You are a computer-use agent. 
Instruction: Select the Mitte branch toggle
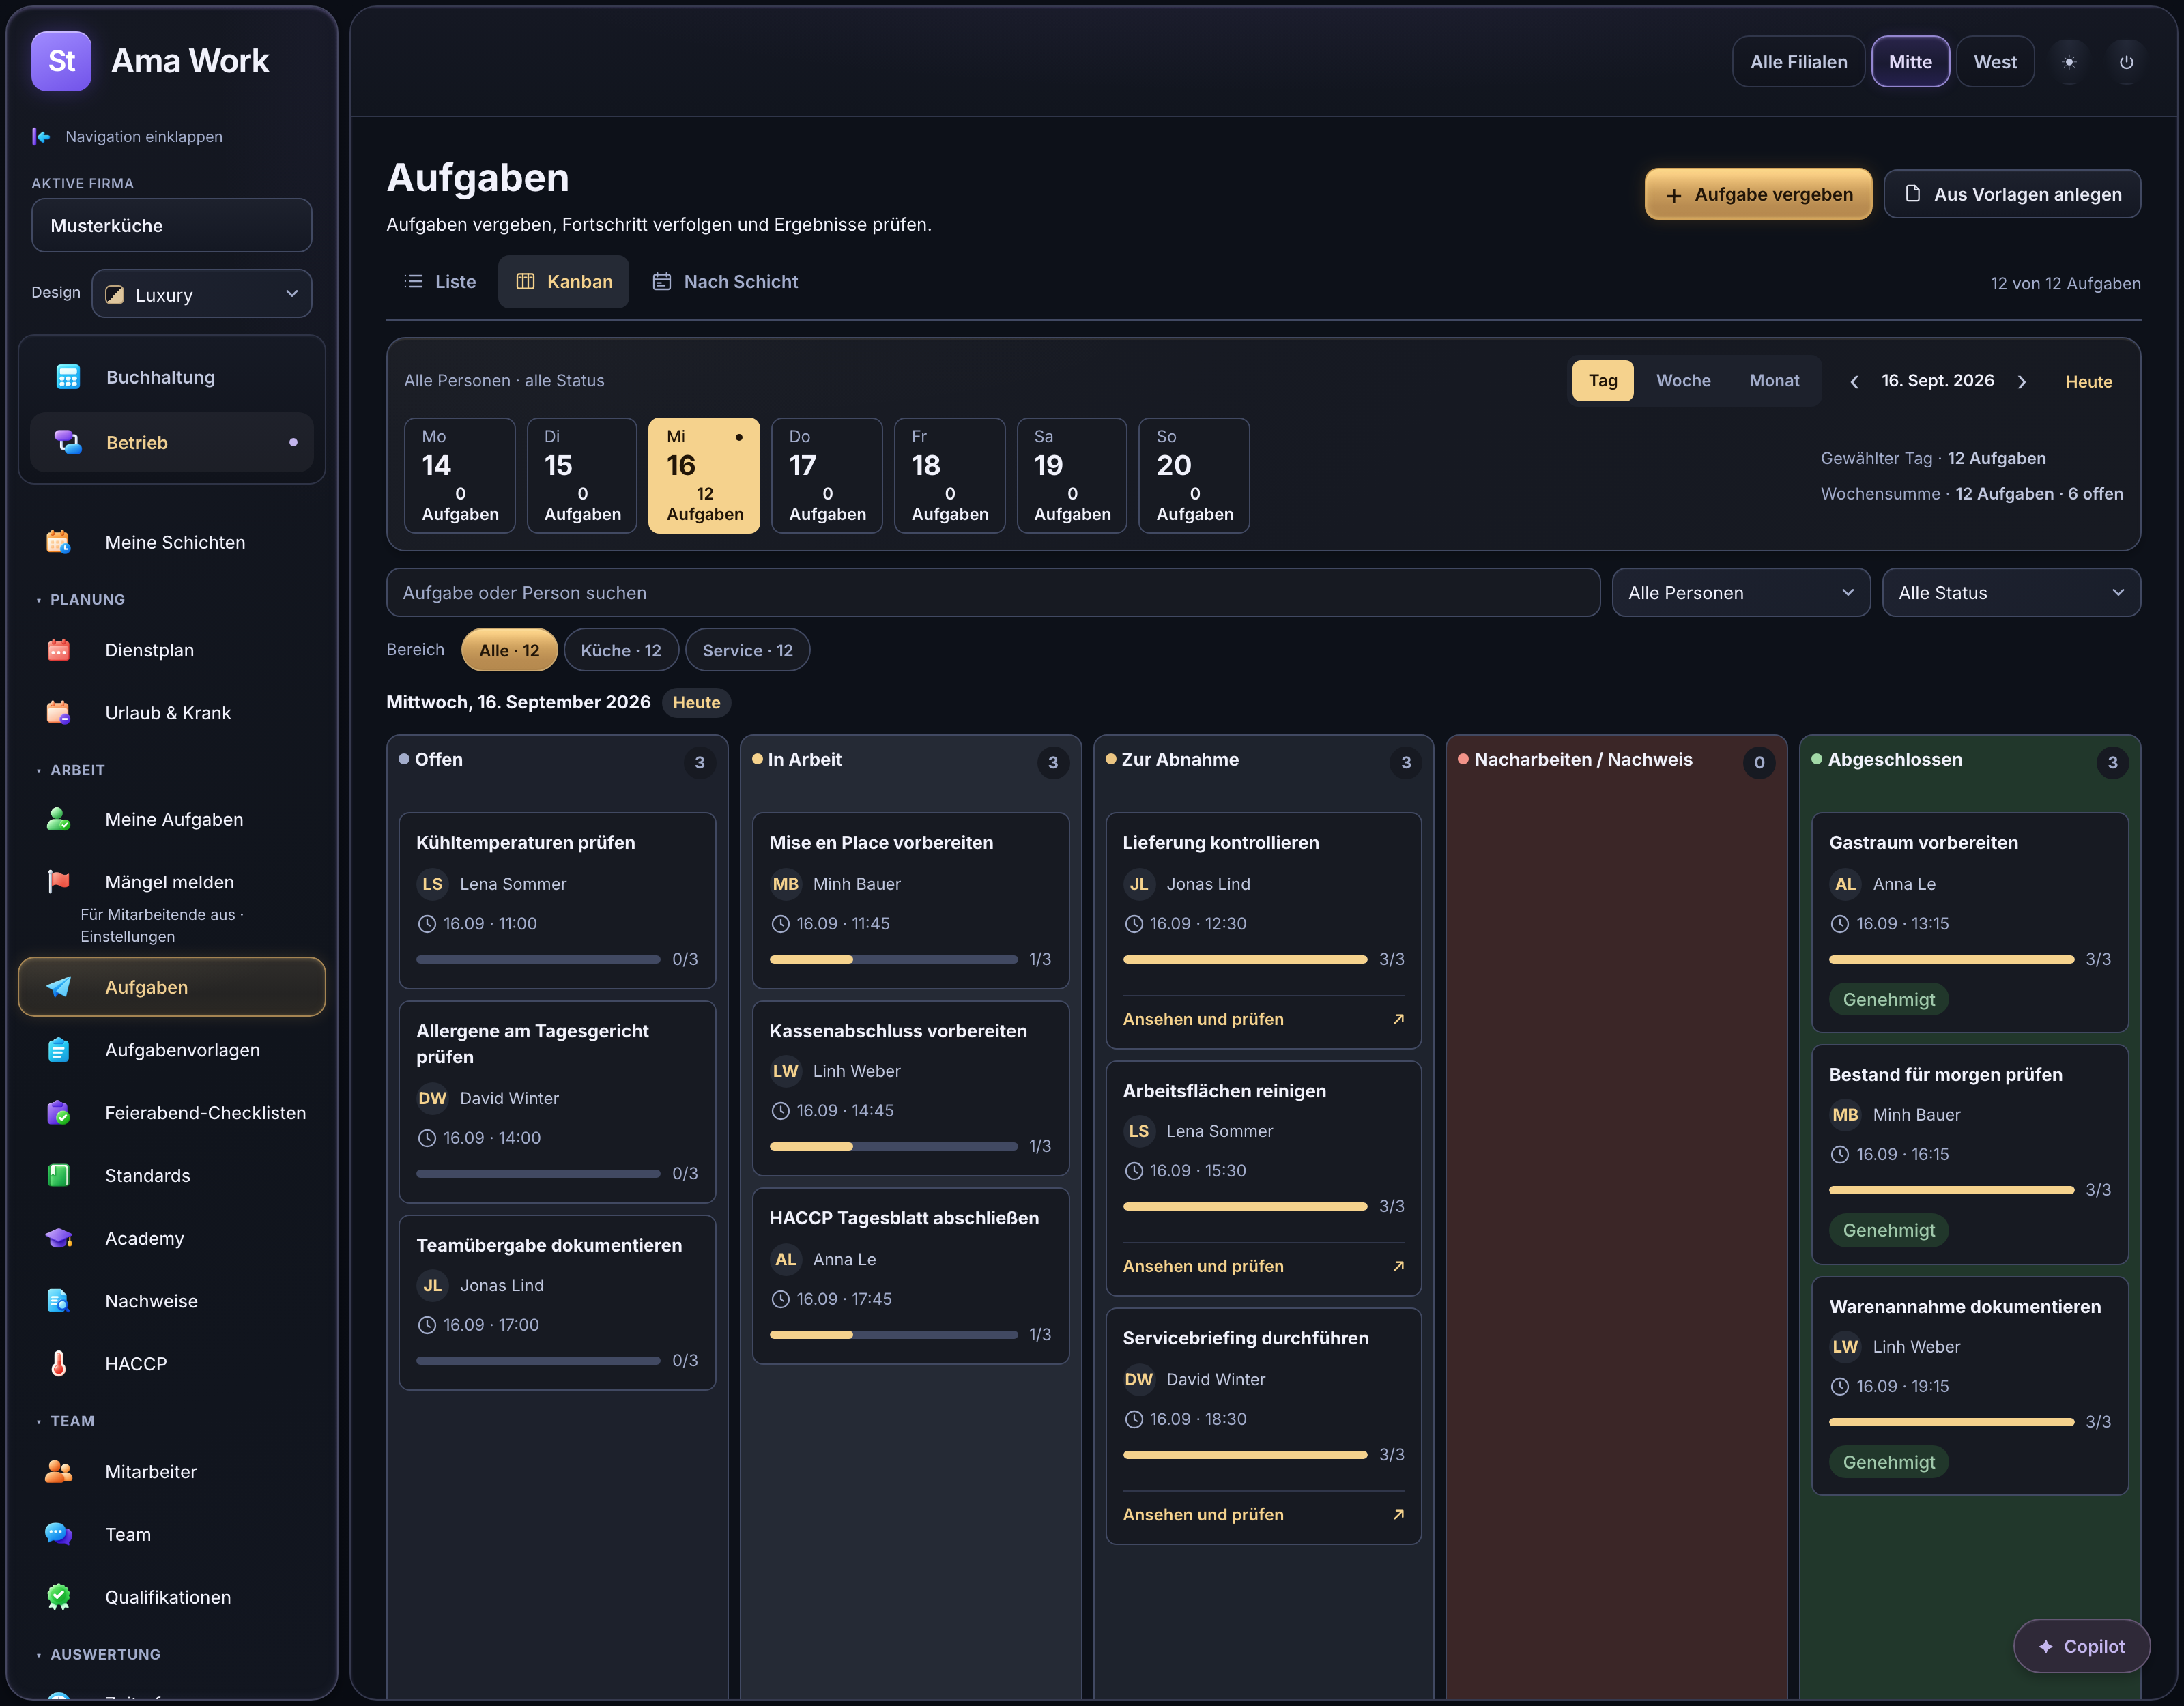[x=1910, y=62]
